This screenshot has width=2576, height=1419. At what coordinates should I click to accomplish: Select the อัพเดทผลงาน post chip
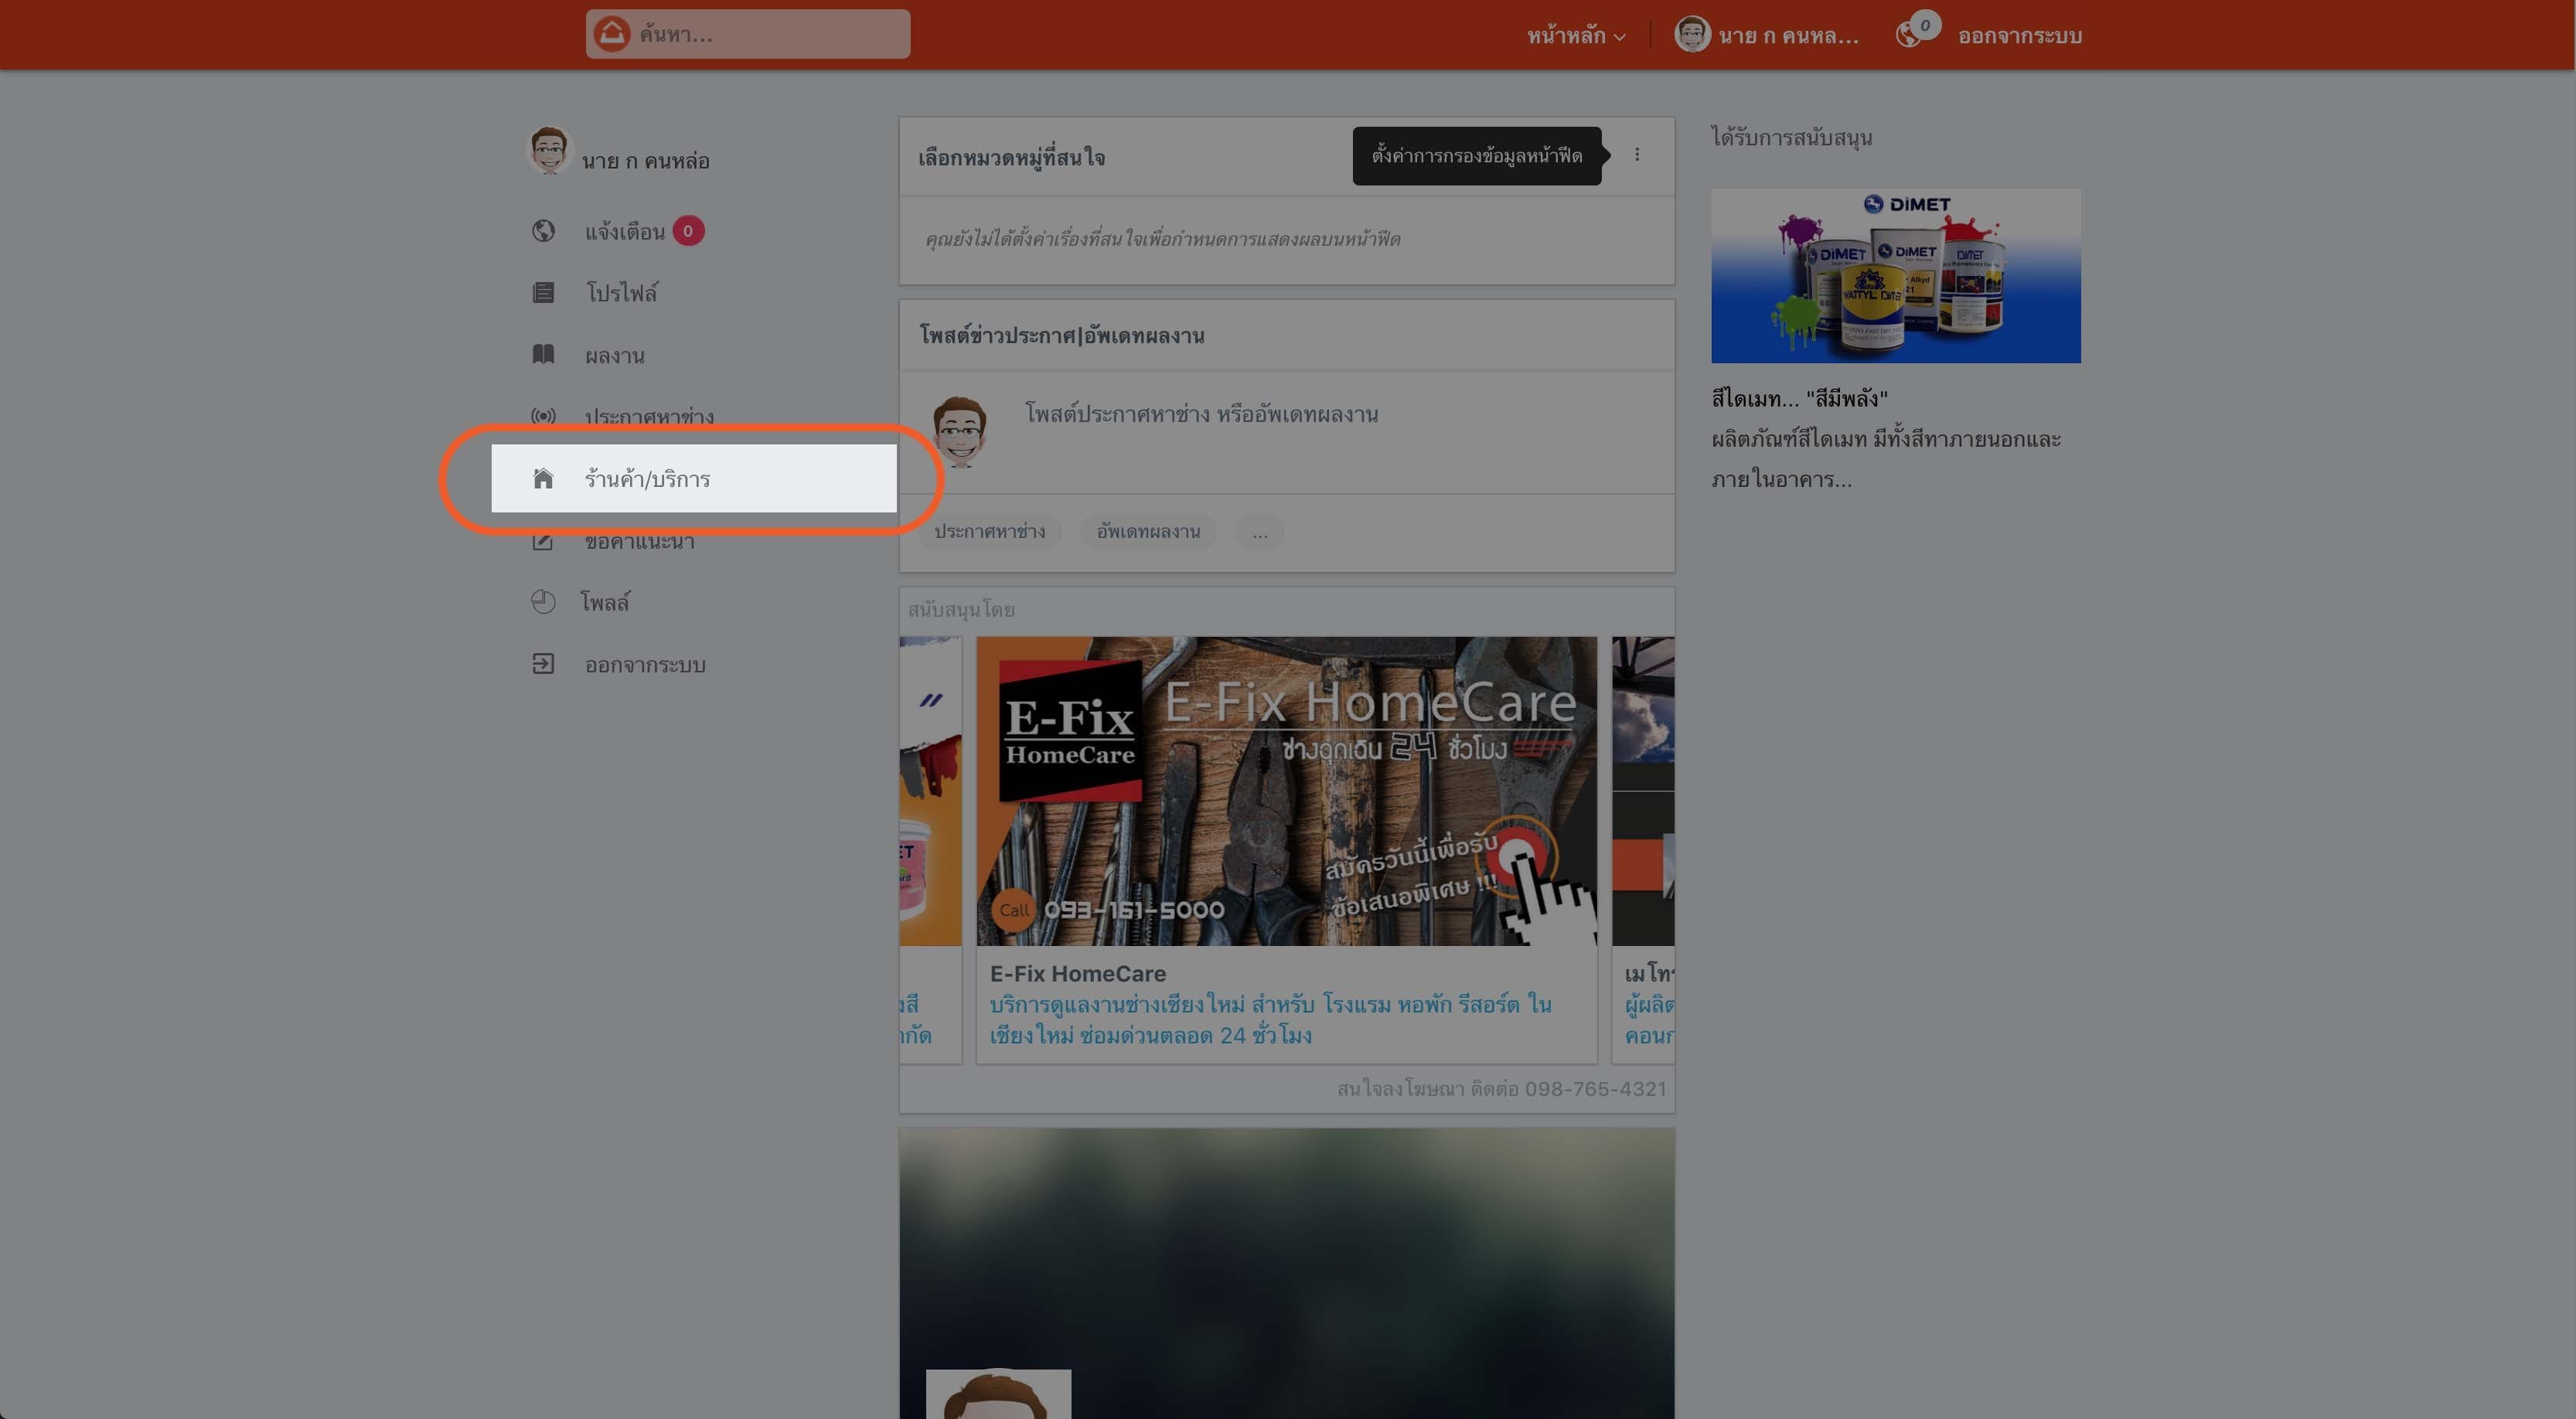(1148, 532)
